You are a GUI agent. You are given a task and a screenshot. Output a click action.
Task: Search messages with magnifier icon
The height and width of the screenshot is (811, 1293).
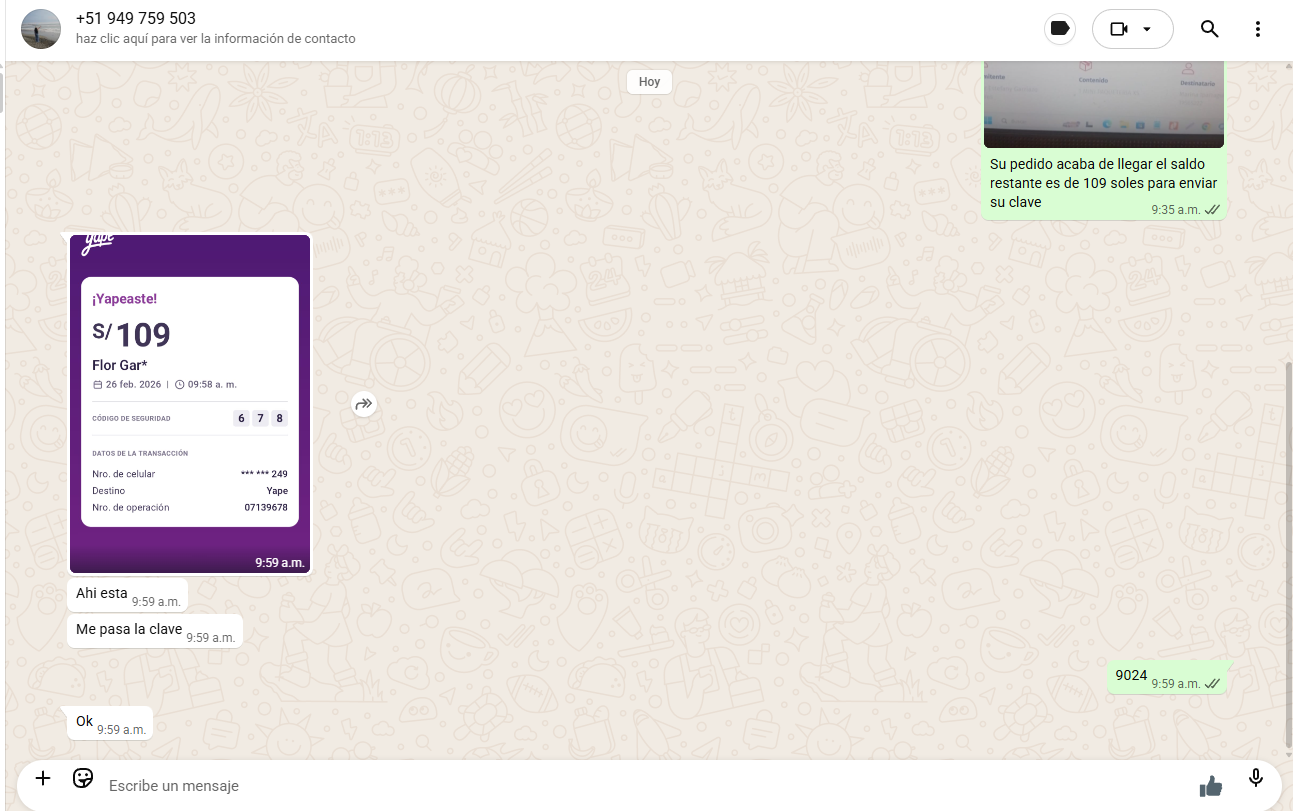coord(1209,29)
